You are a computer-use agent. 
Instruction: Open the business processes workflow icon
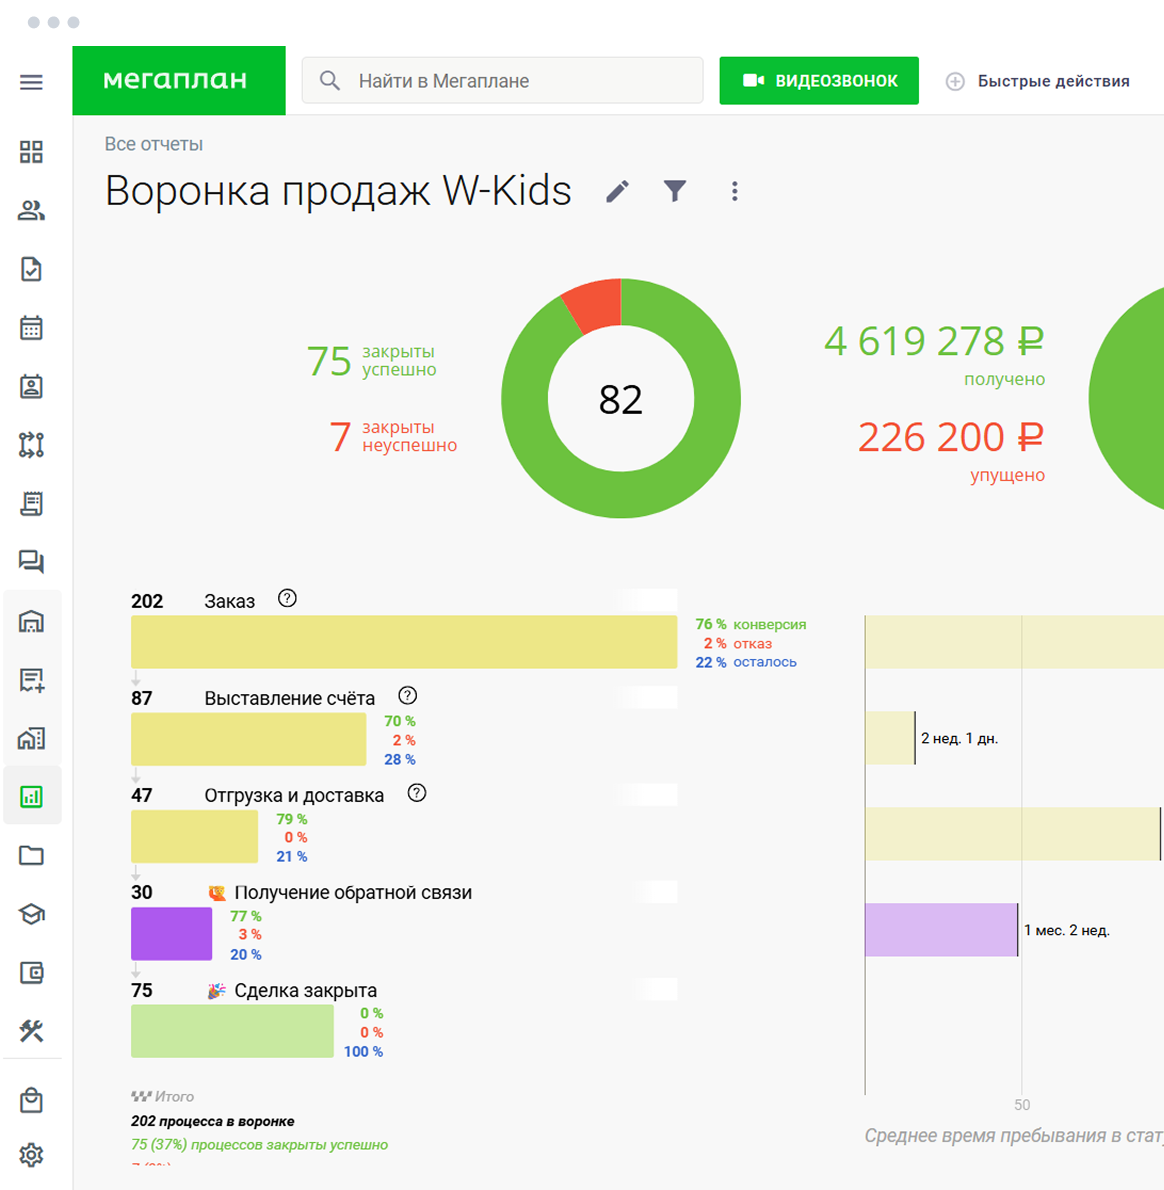point(31,445)
